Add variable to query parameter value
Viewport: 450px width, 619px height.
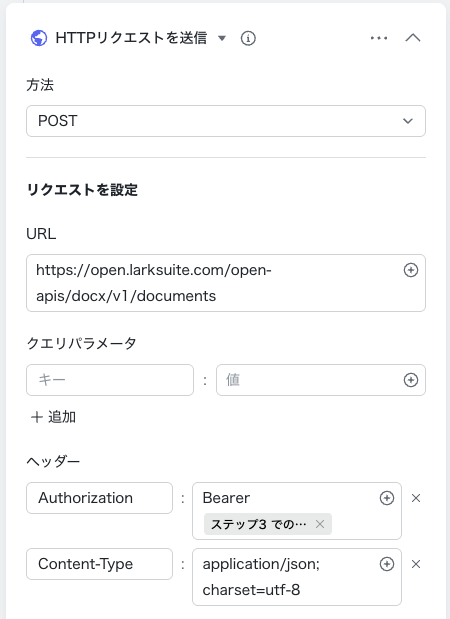[411, 380]
